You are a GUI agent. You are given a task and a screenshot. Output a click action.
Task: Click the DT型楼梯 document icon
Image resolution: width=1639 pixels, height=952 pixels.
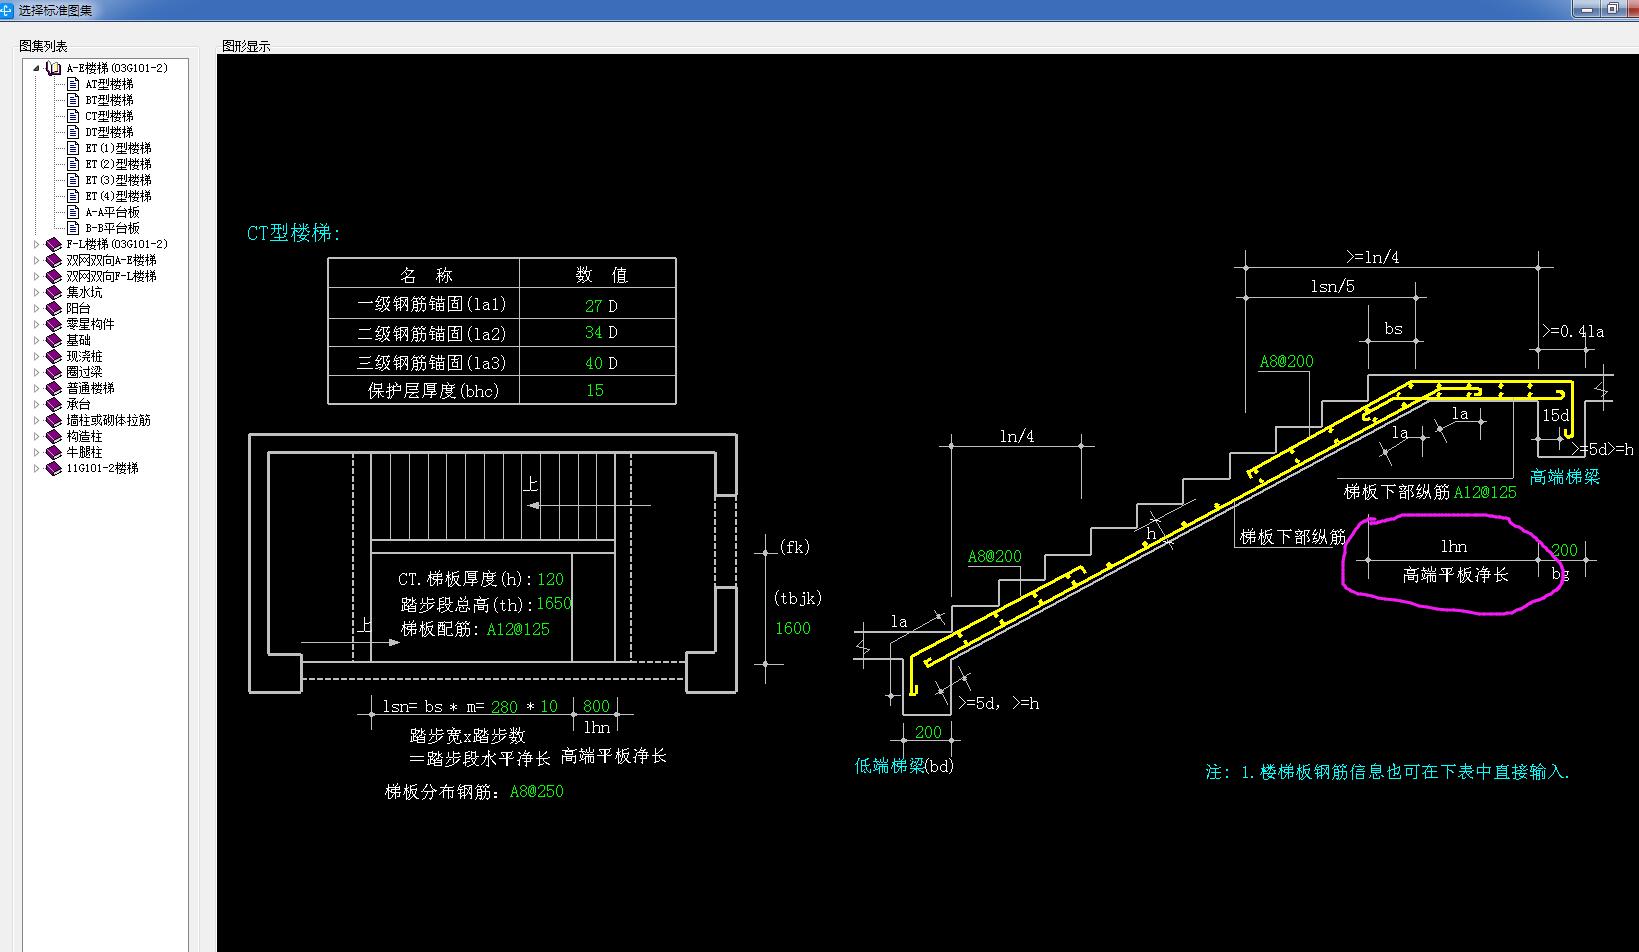pos(73,132)
